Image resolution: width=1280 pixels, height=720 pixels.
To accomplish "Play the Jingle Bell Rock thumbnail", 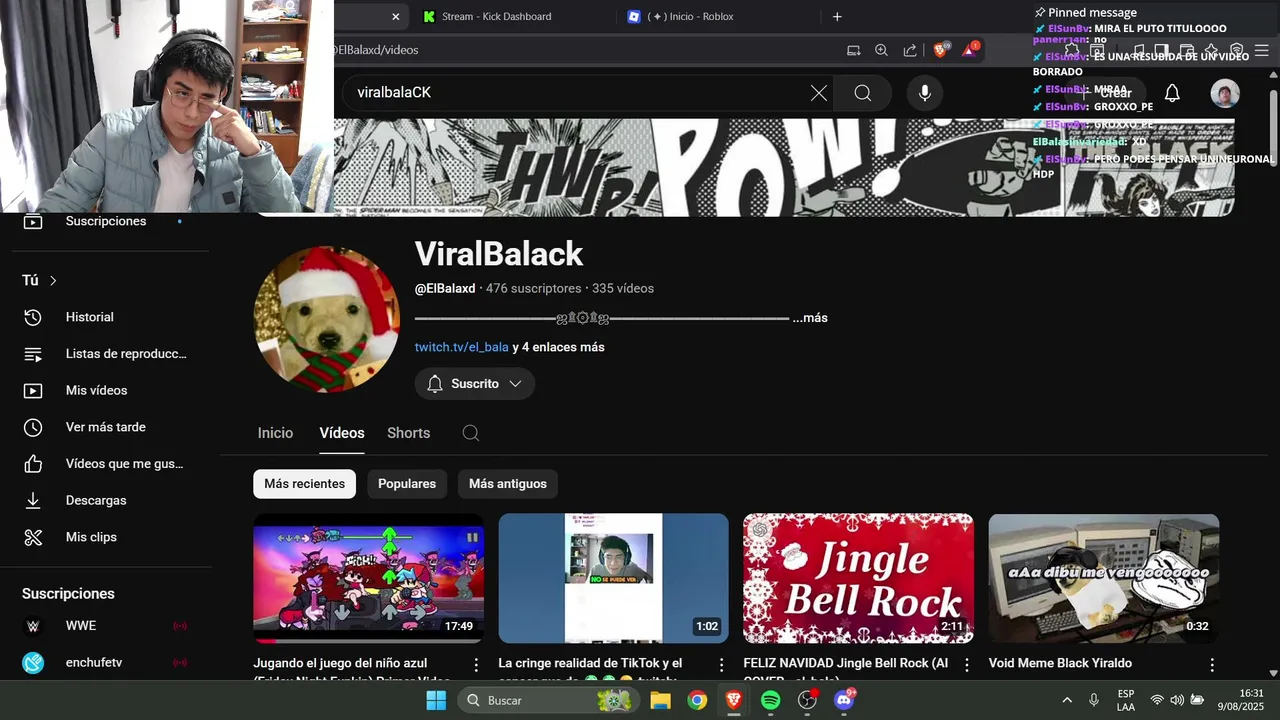I will coord(858,578).
